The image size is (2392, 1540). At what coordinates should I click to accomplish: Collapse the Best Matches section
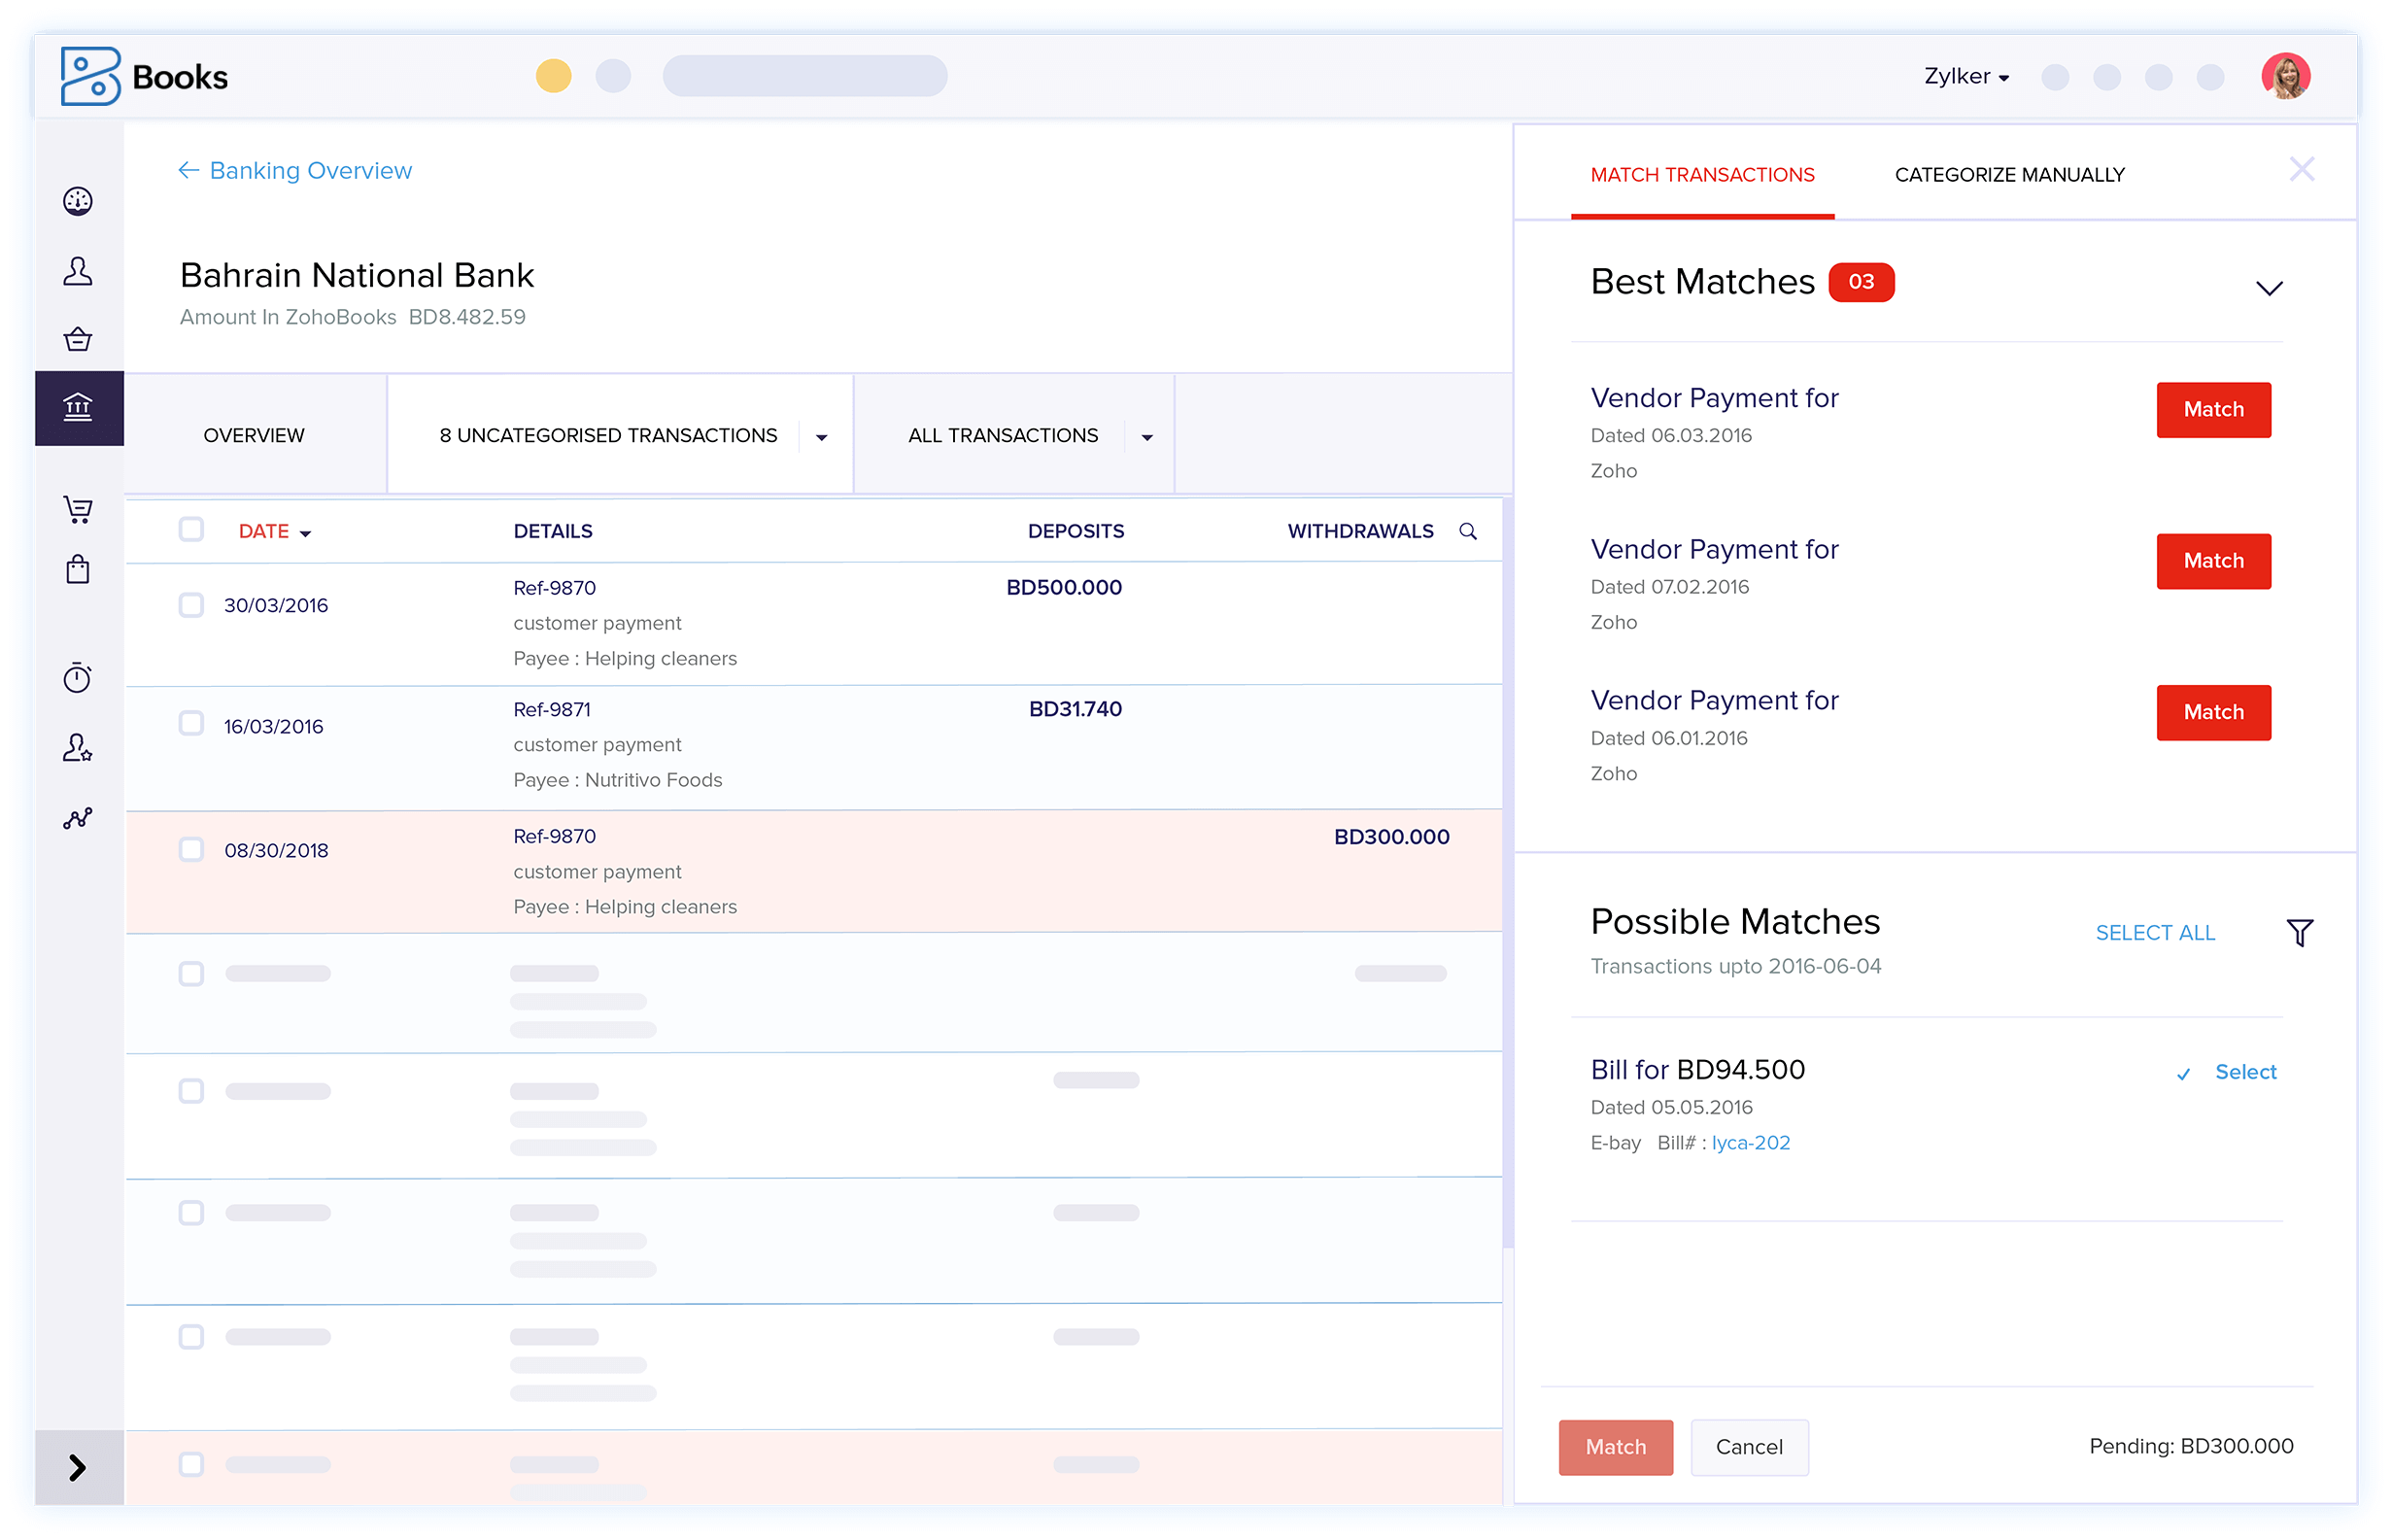pyautogui.click(x=2269, y=287)
